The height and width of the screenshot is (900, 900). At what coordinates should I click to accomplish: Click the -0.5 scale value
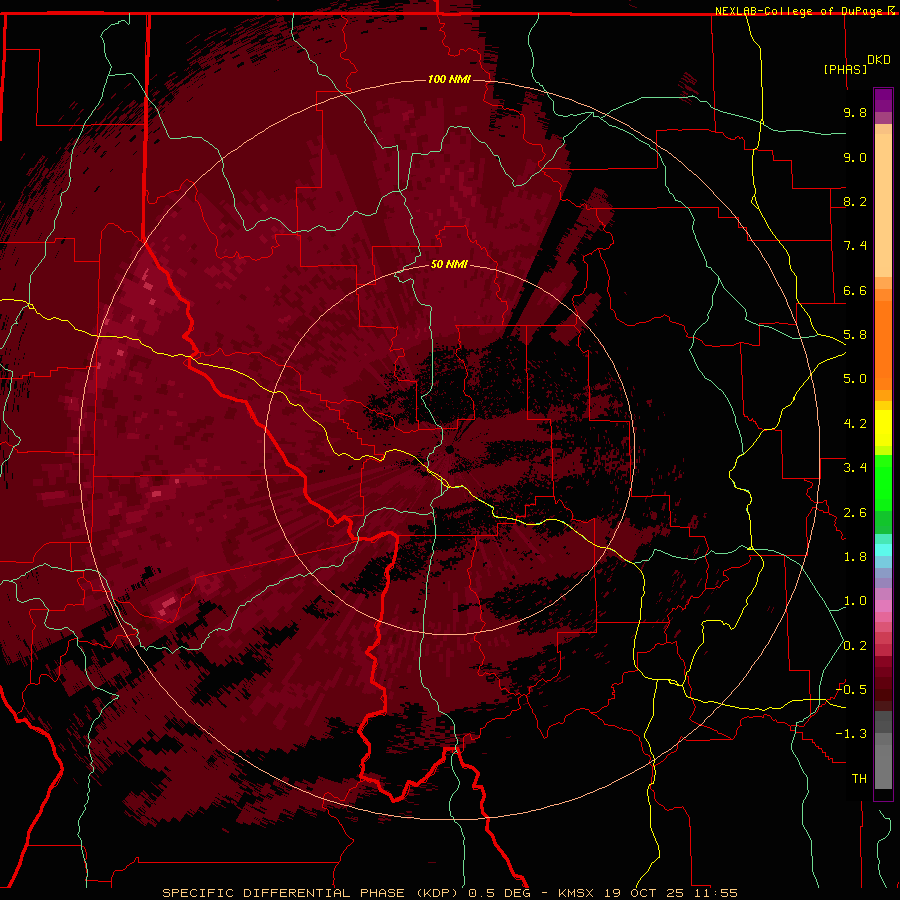point(851,690)
